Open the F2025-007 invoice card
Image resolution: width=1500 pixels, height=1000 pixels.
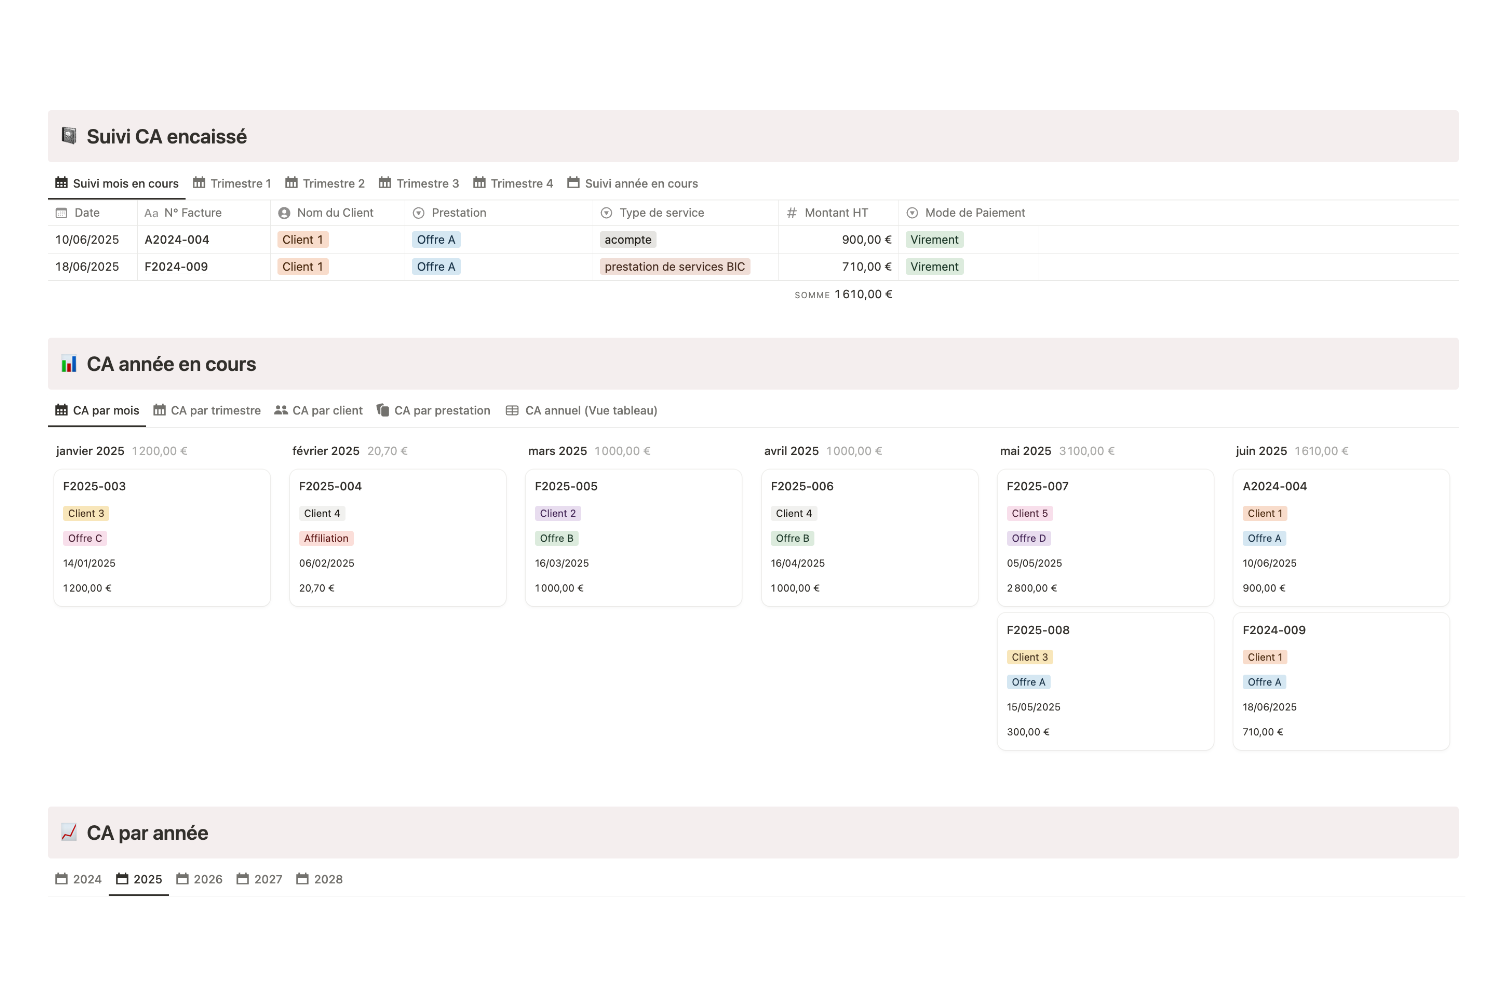point(1105,538)
